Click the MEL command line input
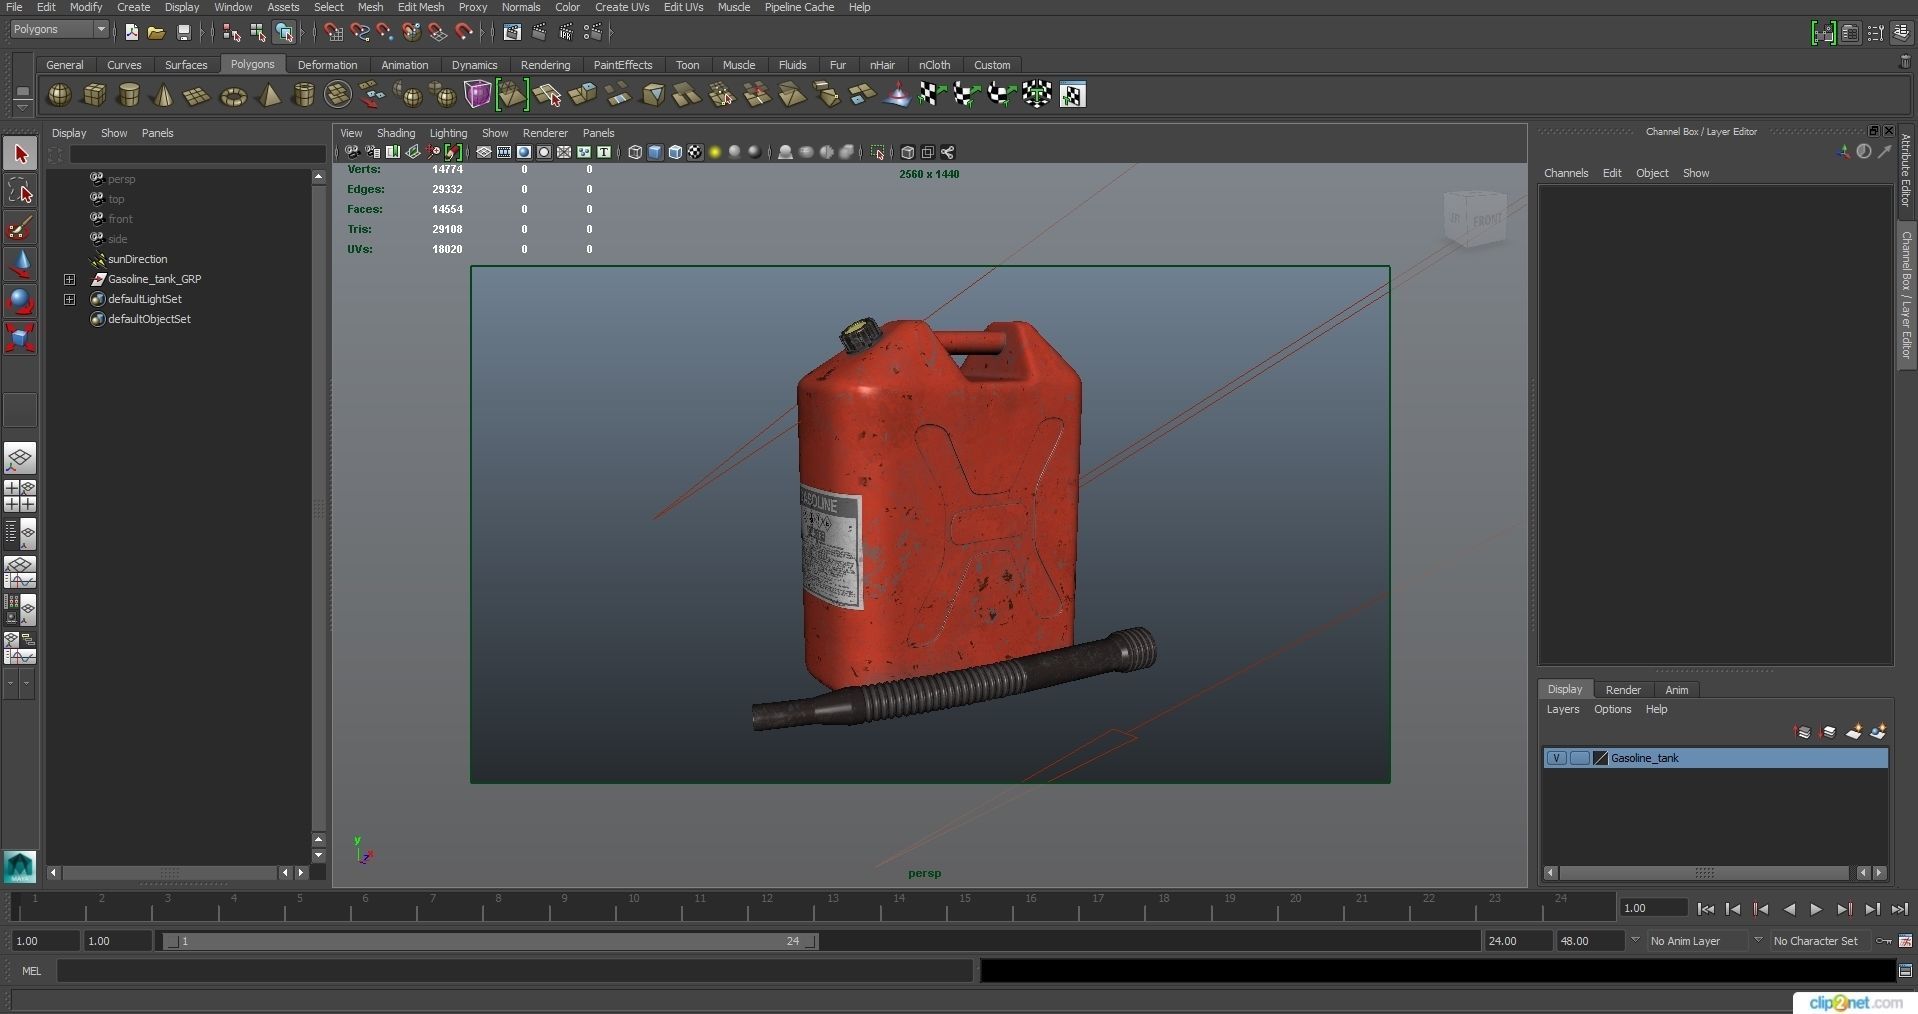 tap(514, 970)
